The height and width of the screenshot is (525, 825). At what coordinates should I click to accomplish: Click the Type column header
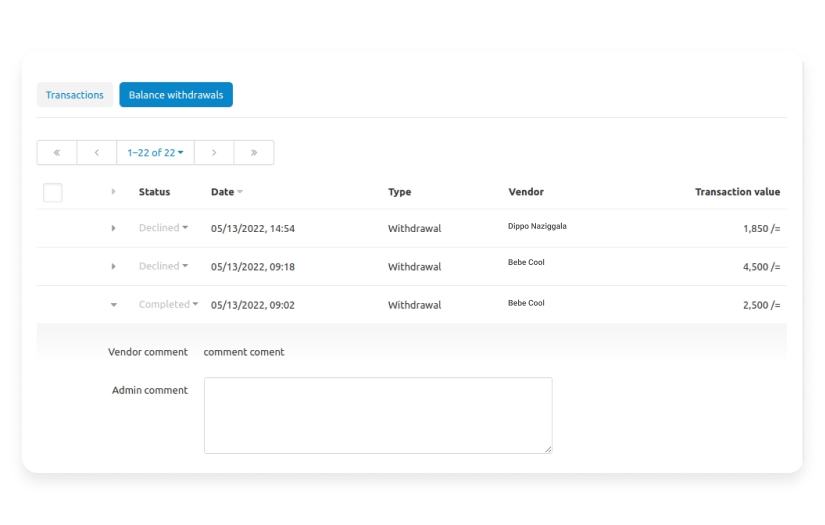(x=399, y=192)
